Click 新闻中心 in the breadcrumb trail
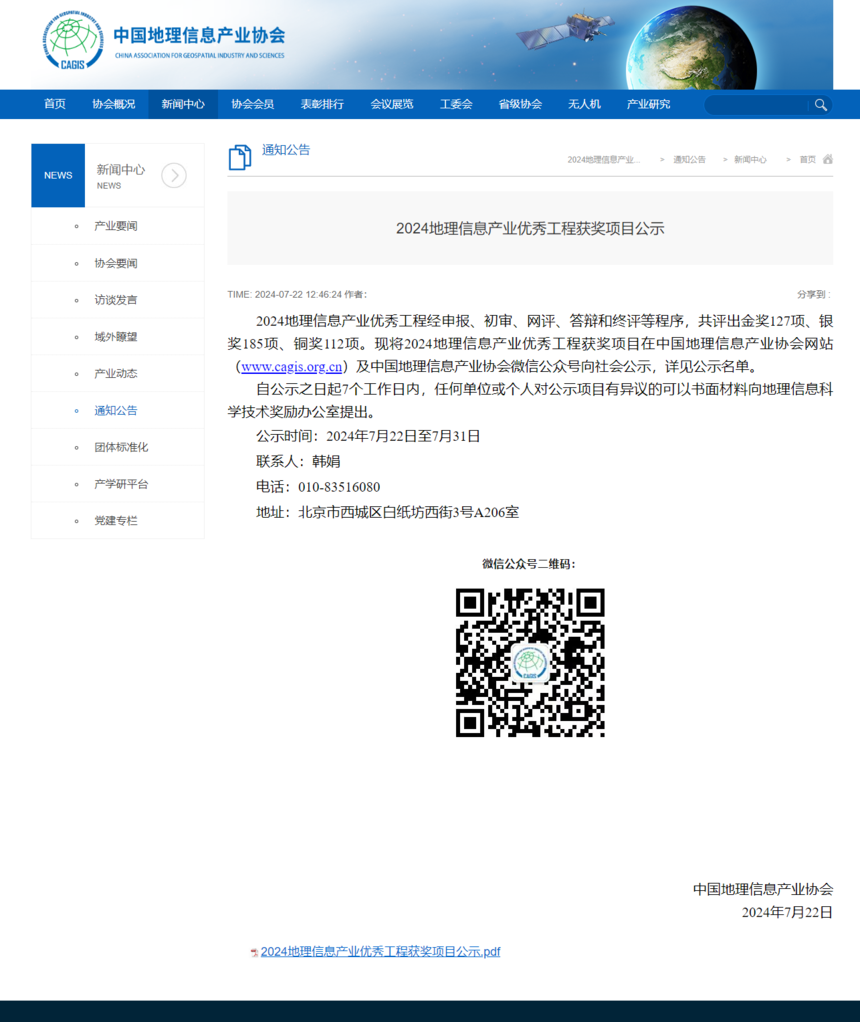The image size is (860, 1022). point(750,160)
